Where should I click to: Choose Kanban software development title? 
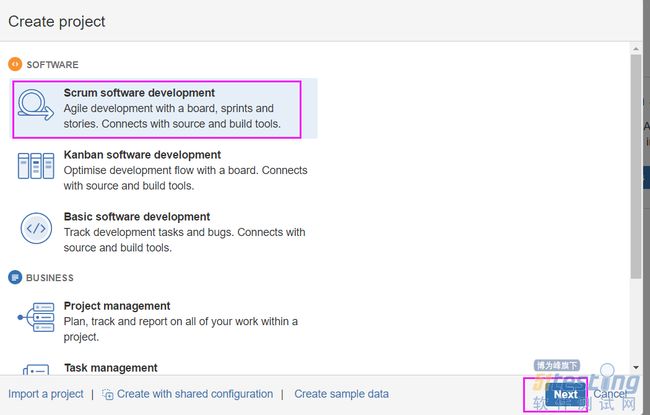(142, 155)
